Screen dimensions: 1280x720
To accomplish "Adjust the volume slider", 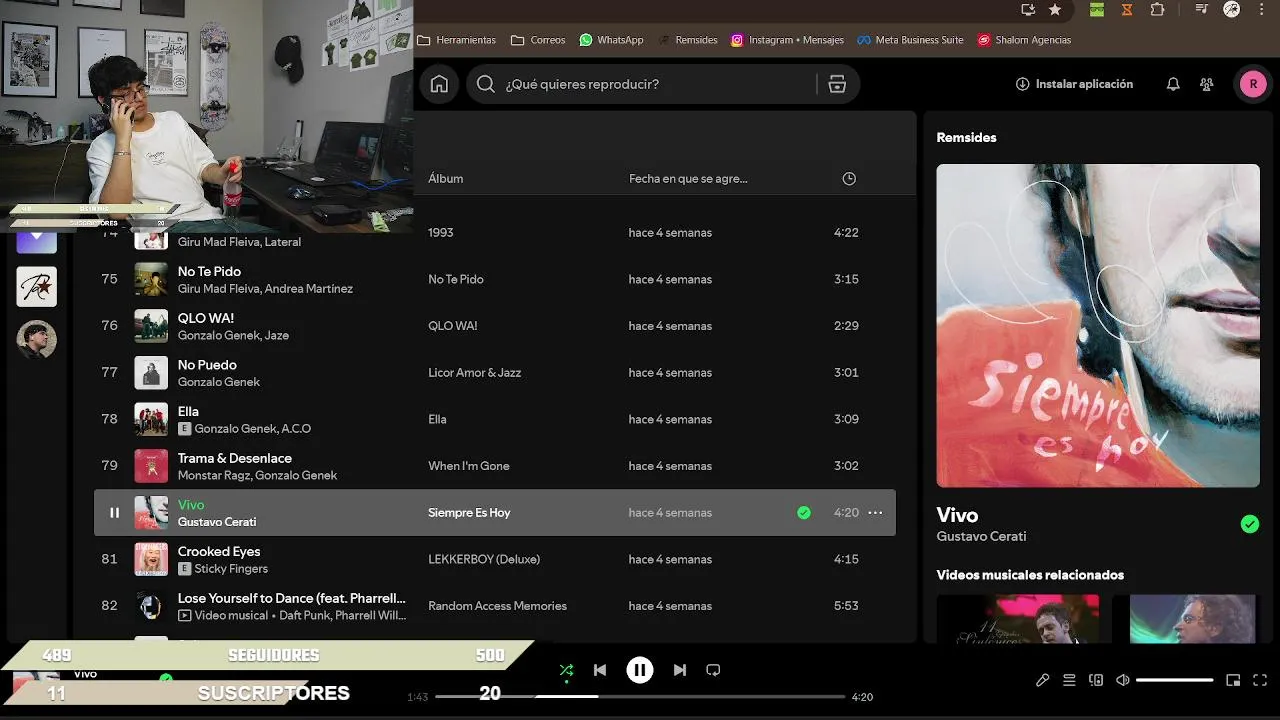I will [x=1175, y=680].
